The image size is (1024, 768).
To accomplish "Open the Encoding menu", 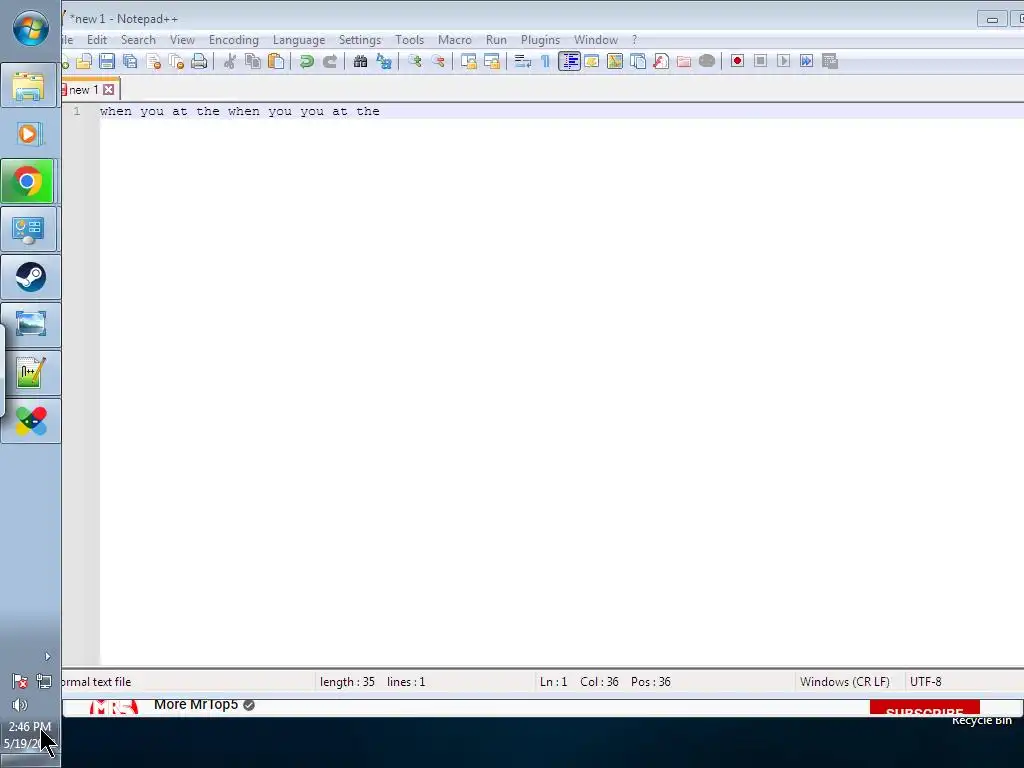I will point(234,40).
